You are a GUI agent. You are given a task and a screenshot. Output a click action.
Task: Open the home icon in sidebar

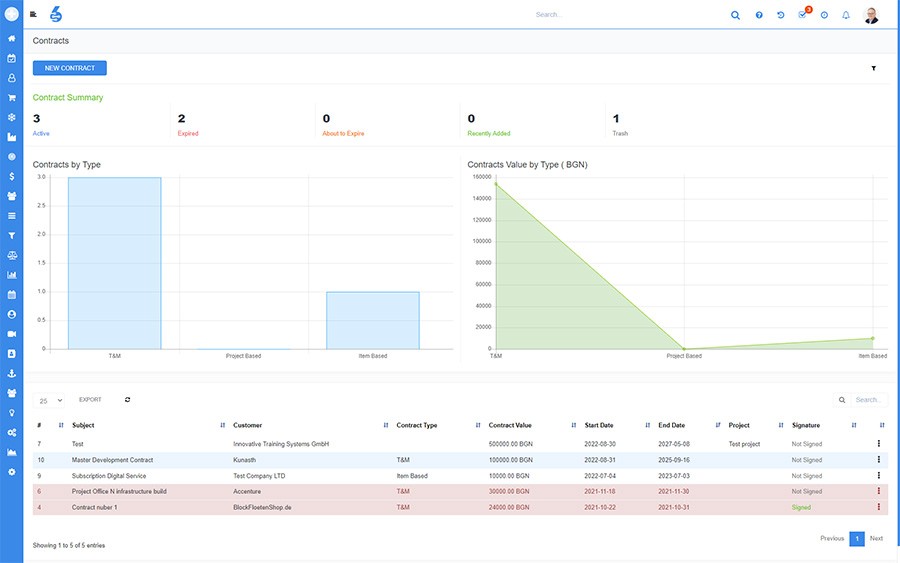(x=11, y=38)
